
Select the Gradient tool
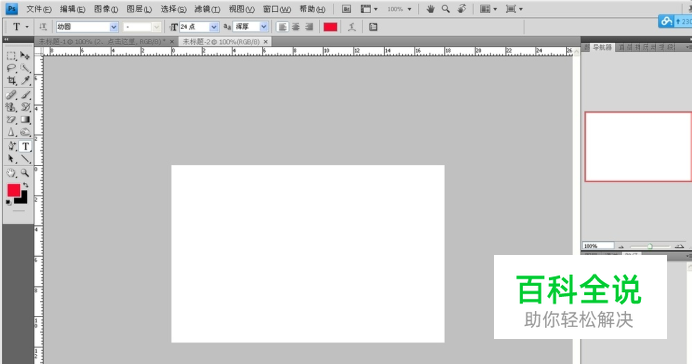(x=25, y=120)
